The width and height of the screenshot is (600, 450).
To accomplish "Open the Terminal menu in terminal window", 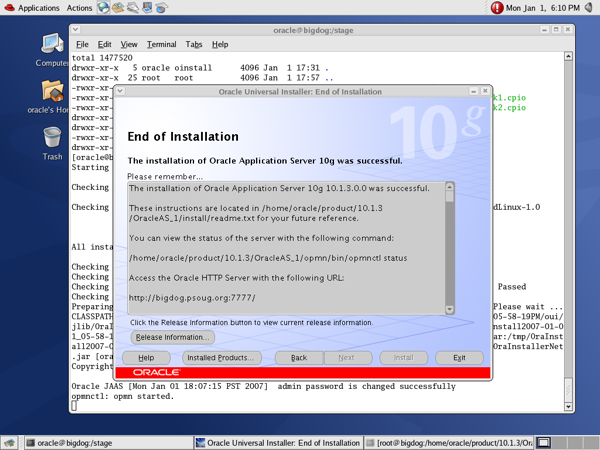I will tap(161, 44).
